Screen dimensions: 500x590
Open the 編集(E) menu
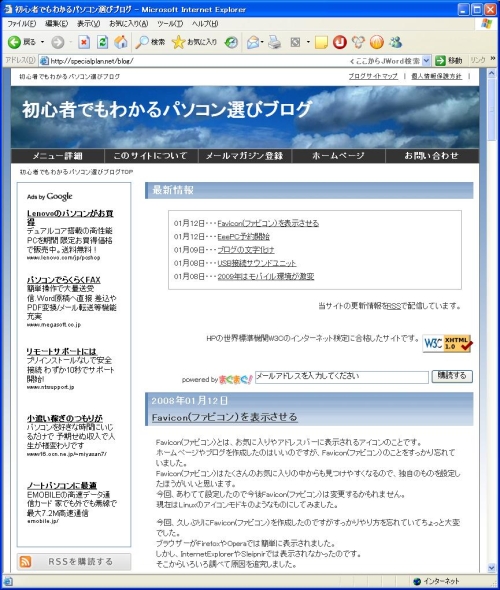[x=56, y=24]
